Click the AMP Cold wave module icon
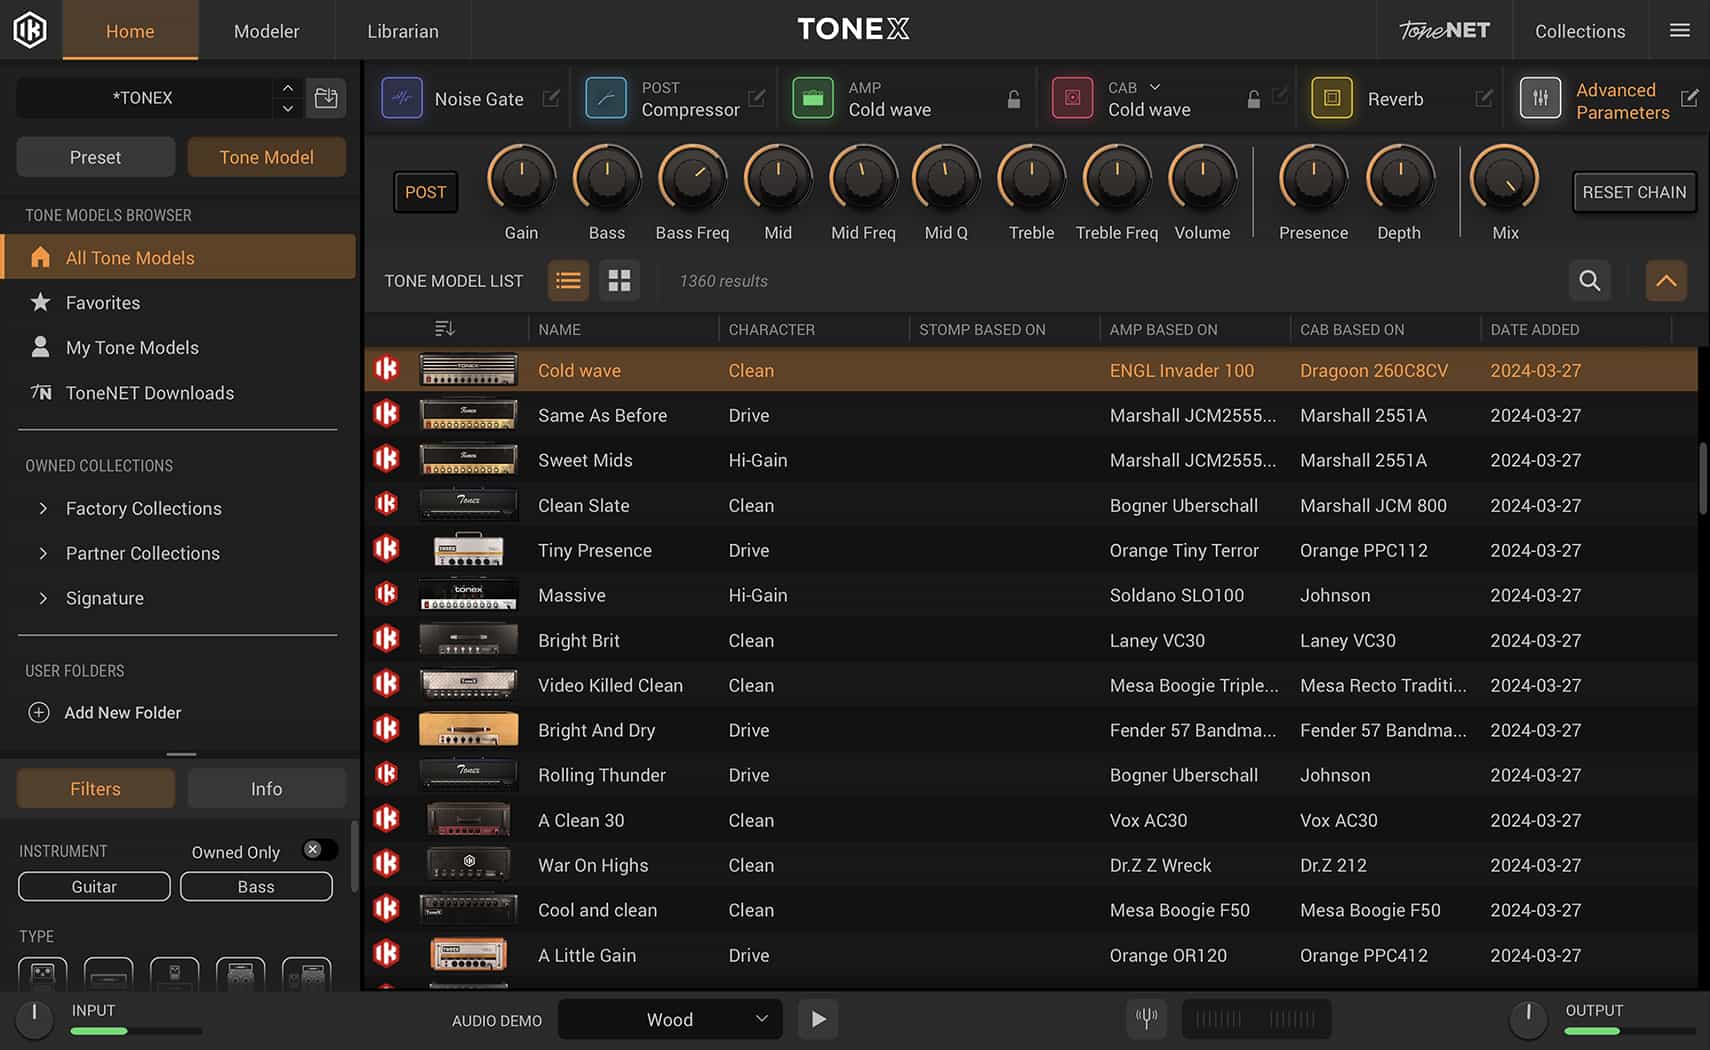This screenshot has height=1050, width=1710. pyautogui.click(x=813, y=98)
